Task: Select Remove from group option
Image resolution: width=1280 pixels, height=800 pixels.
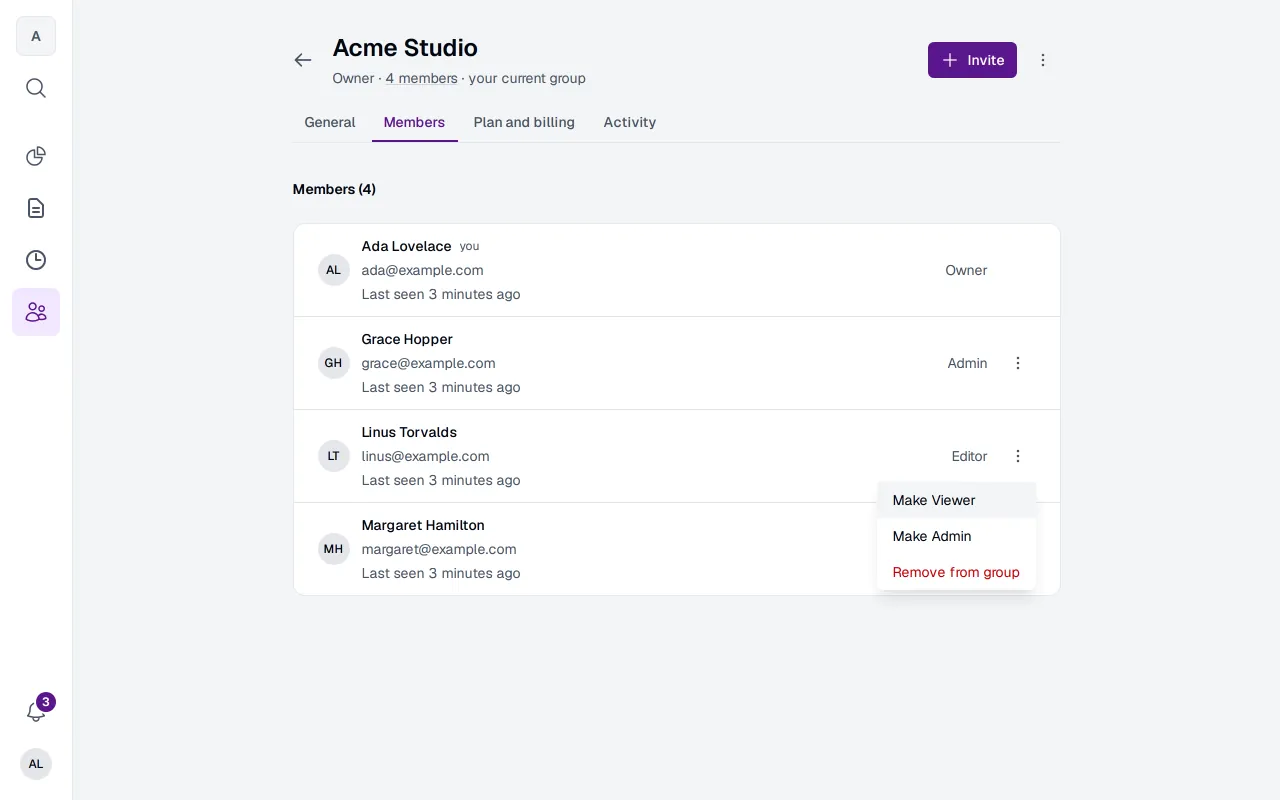Action: tap(956, 572)
